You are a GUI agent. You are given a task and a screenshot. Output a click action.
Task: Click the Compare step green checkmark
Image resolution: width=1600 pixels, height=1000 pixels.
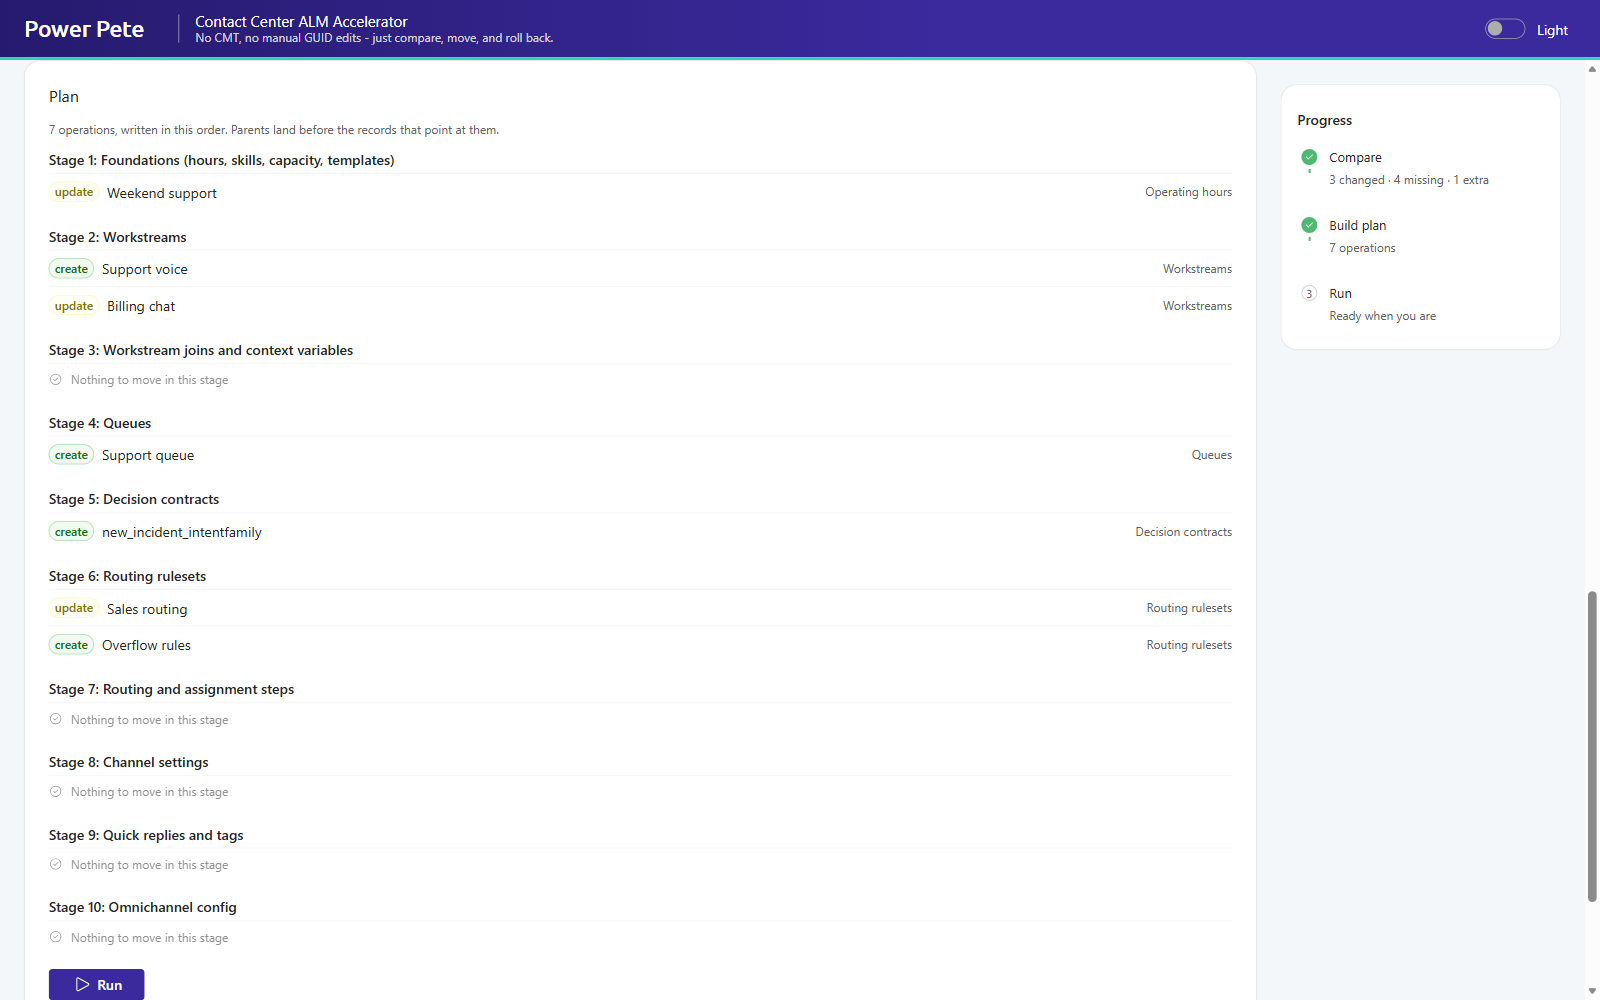coord(1309,157)
